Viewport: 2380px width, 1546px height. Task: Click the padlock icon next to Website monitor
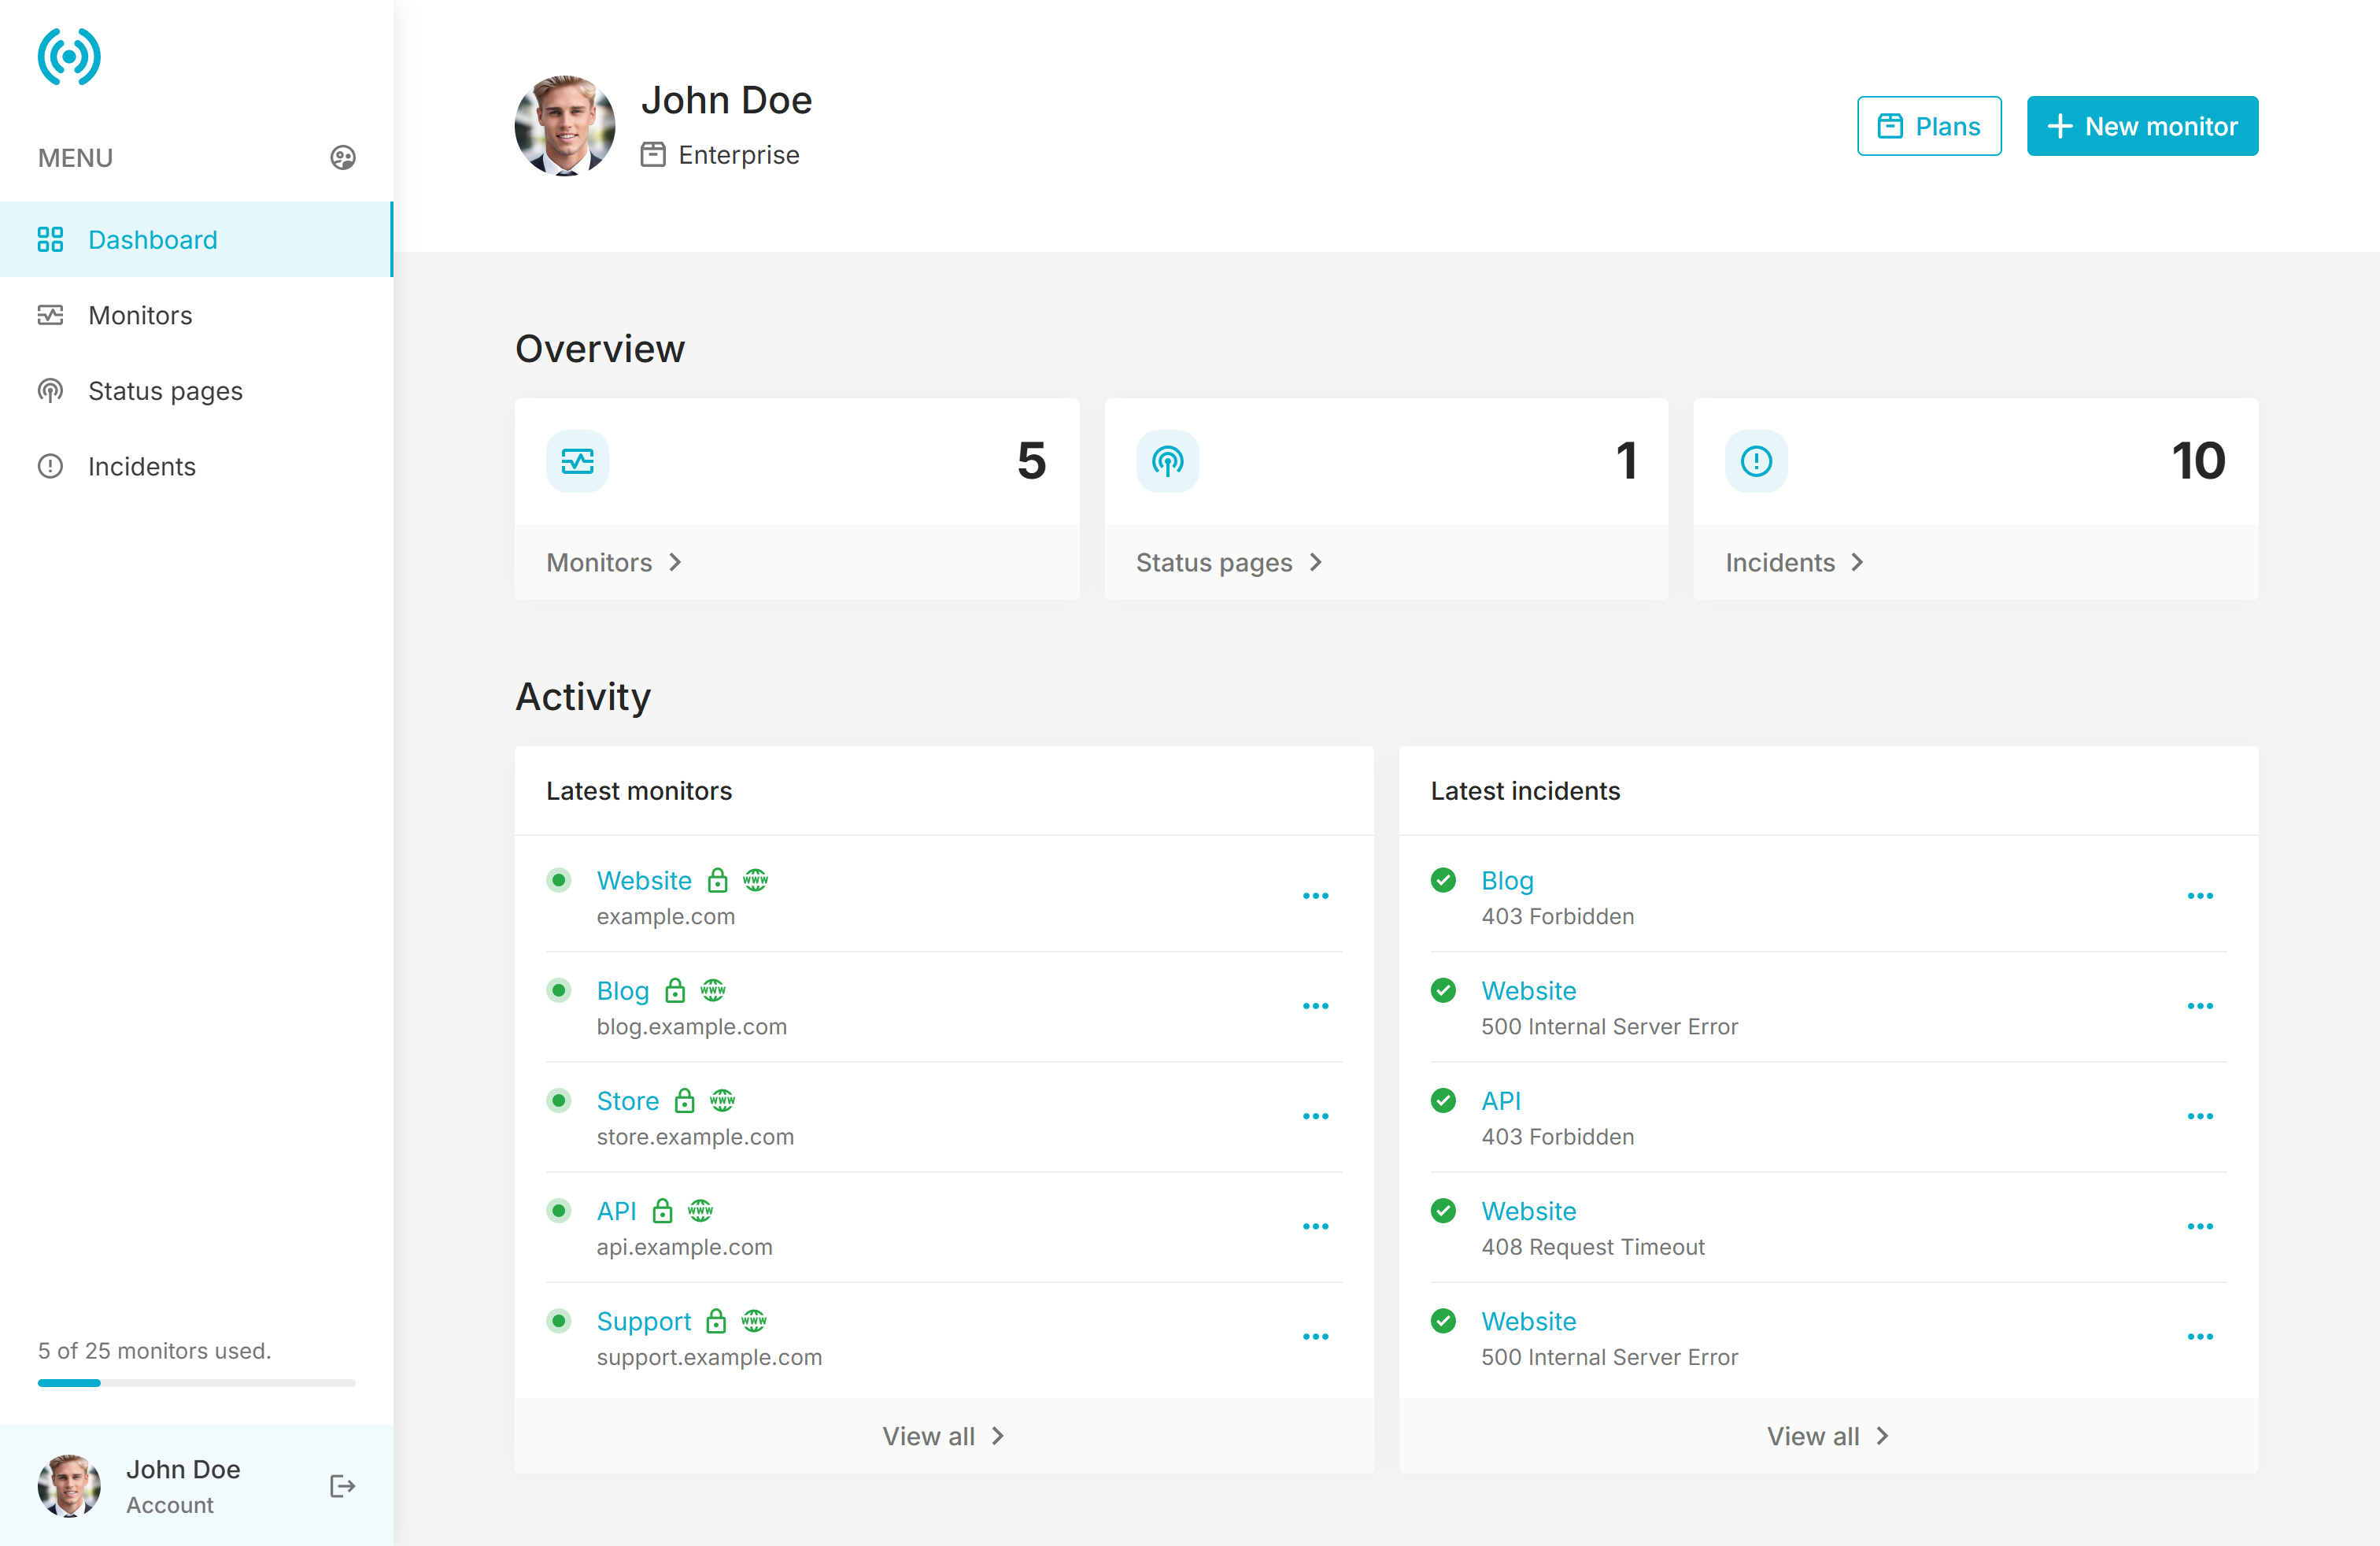(717, 880)
